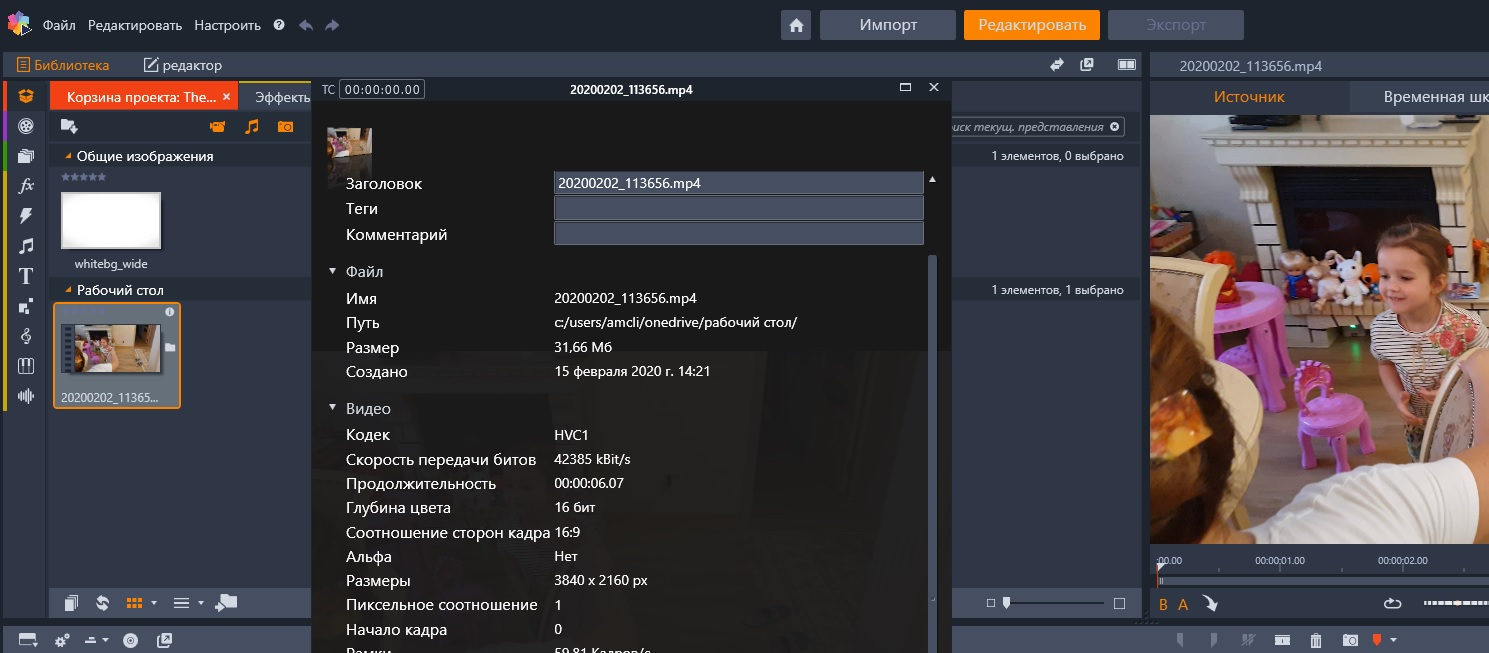Open the Media film reel sidebar category

27,126
